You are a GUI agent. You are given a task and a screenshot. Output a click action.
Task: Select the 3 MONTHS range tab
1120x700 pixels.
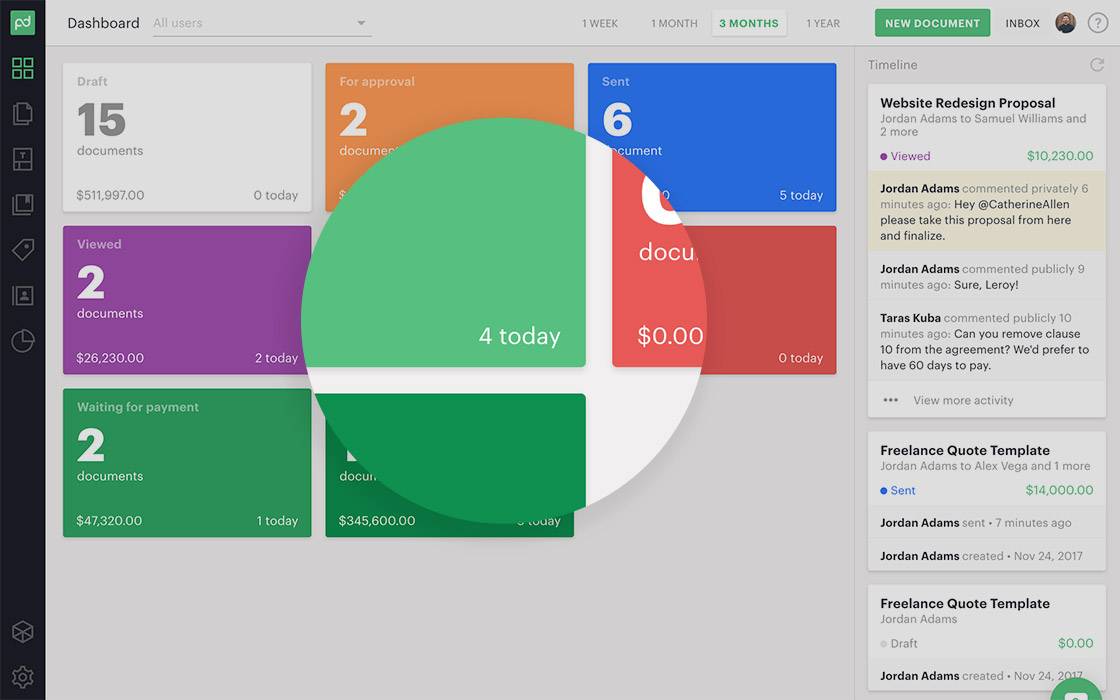click(749, 24)
